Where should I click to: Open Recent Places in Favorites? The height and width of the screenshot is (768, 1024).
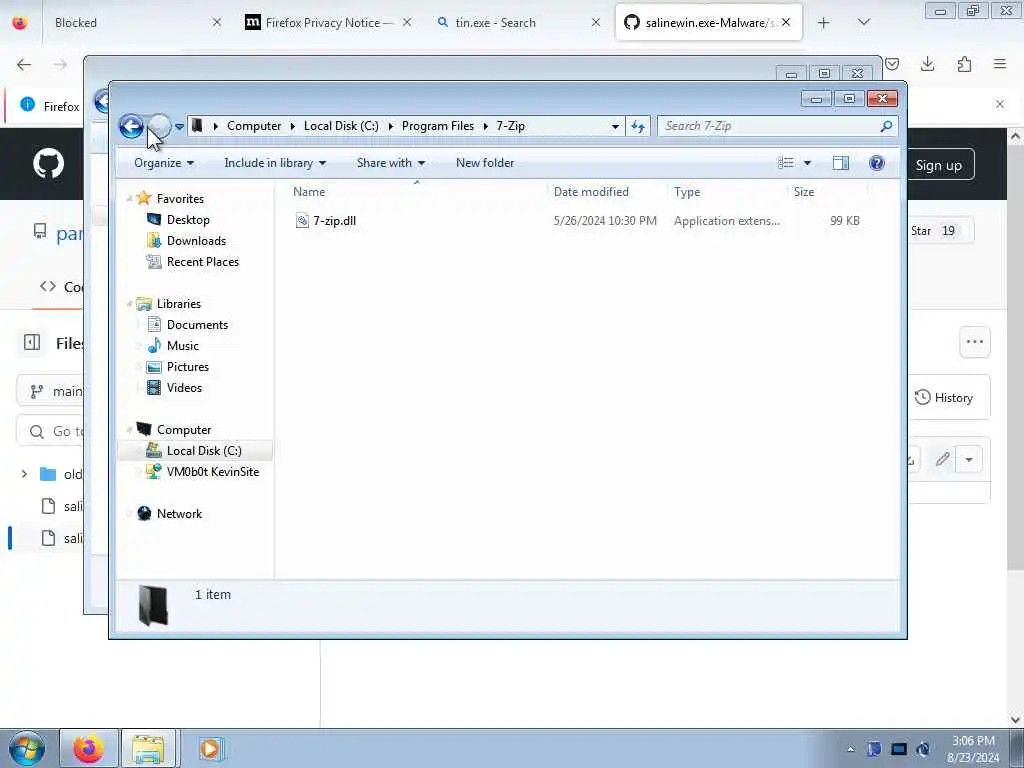coord(202,261)
